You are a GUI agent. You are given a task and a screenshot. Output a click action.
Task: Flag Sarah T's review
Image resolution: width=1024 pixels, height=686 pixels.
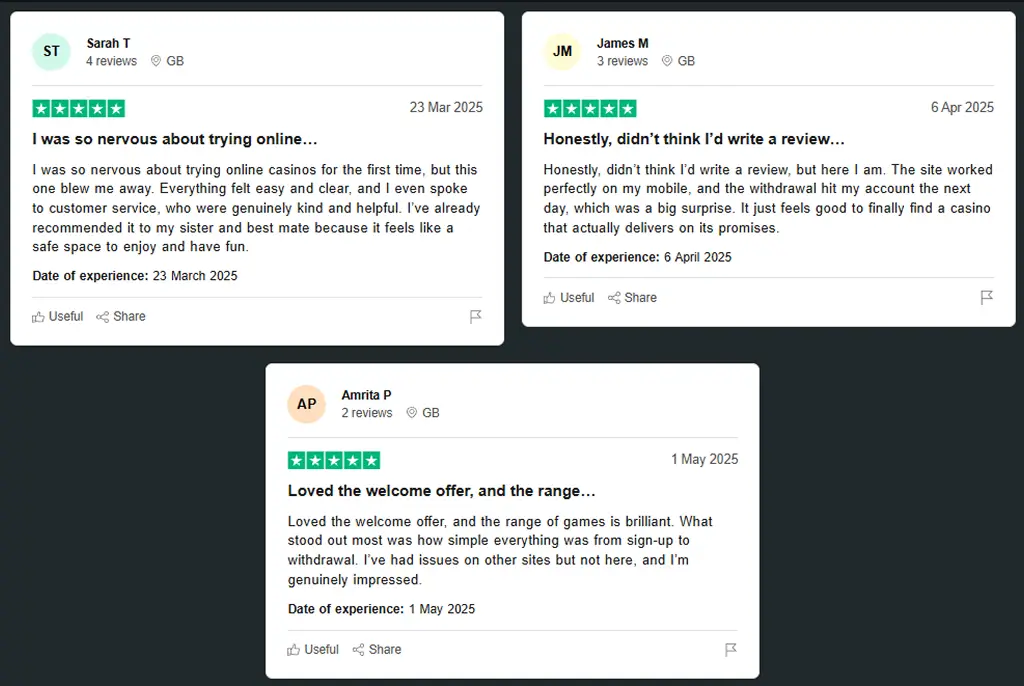475,317
